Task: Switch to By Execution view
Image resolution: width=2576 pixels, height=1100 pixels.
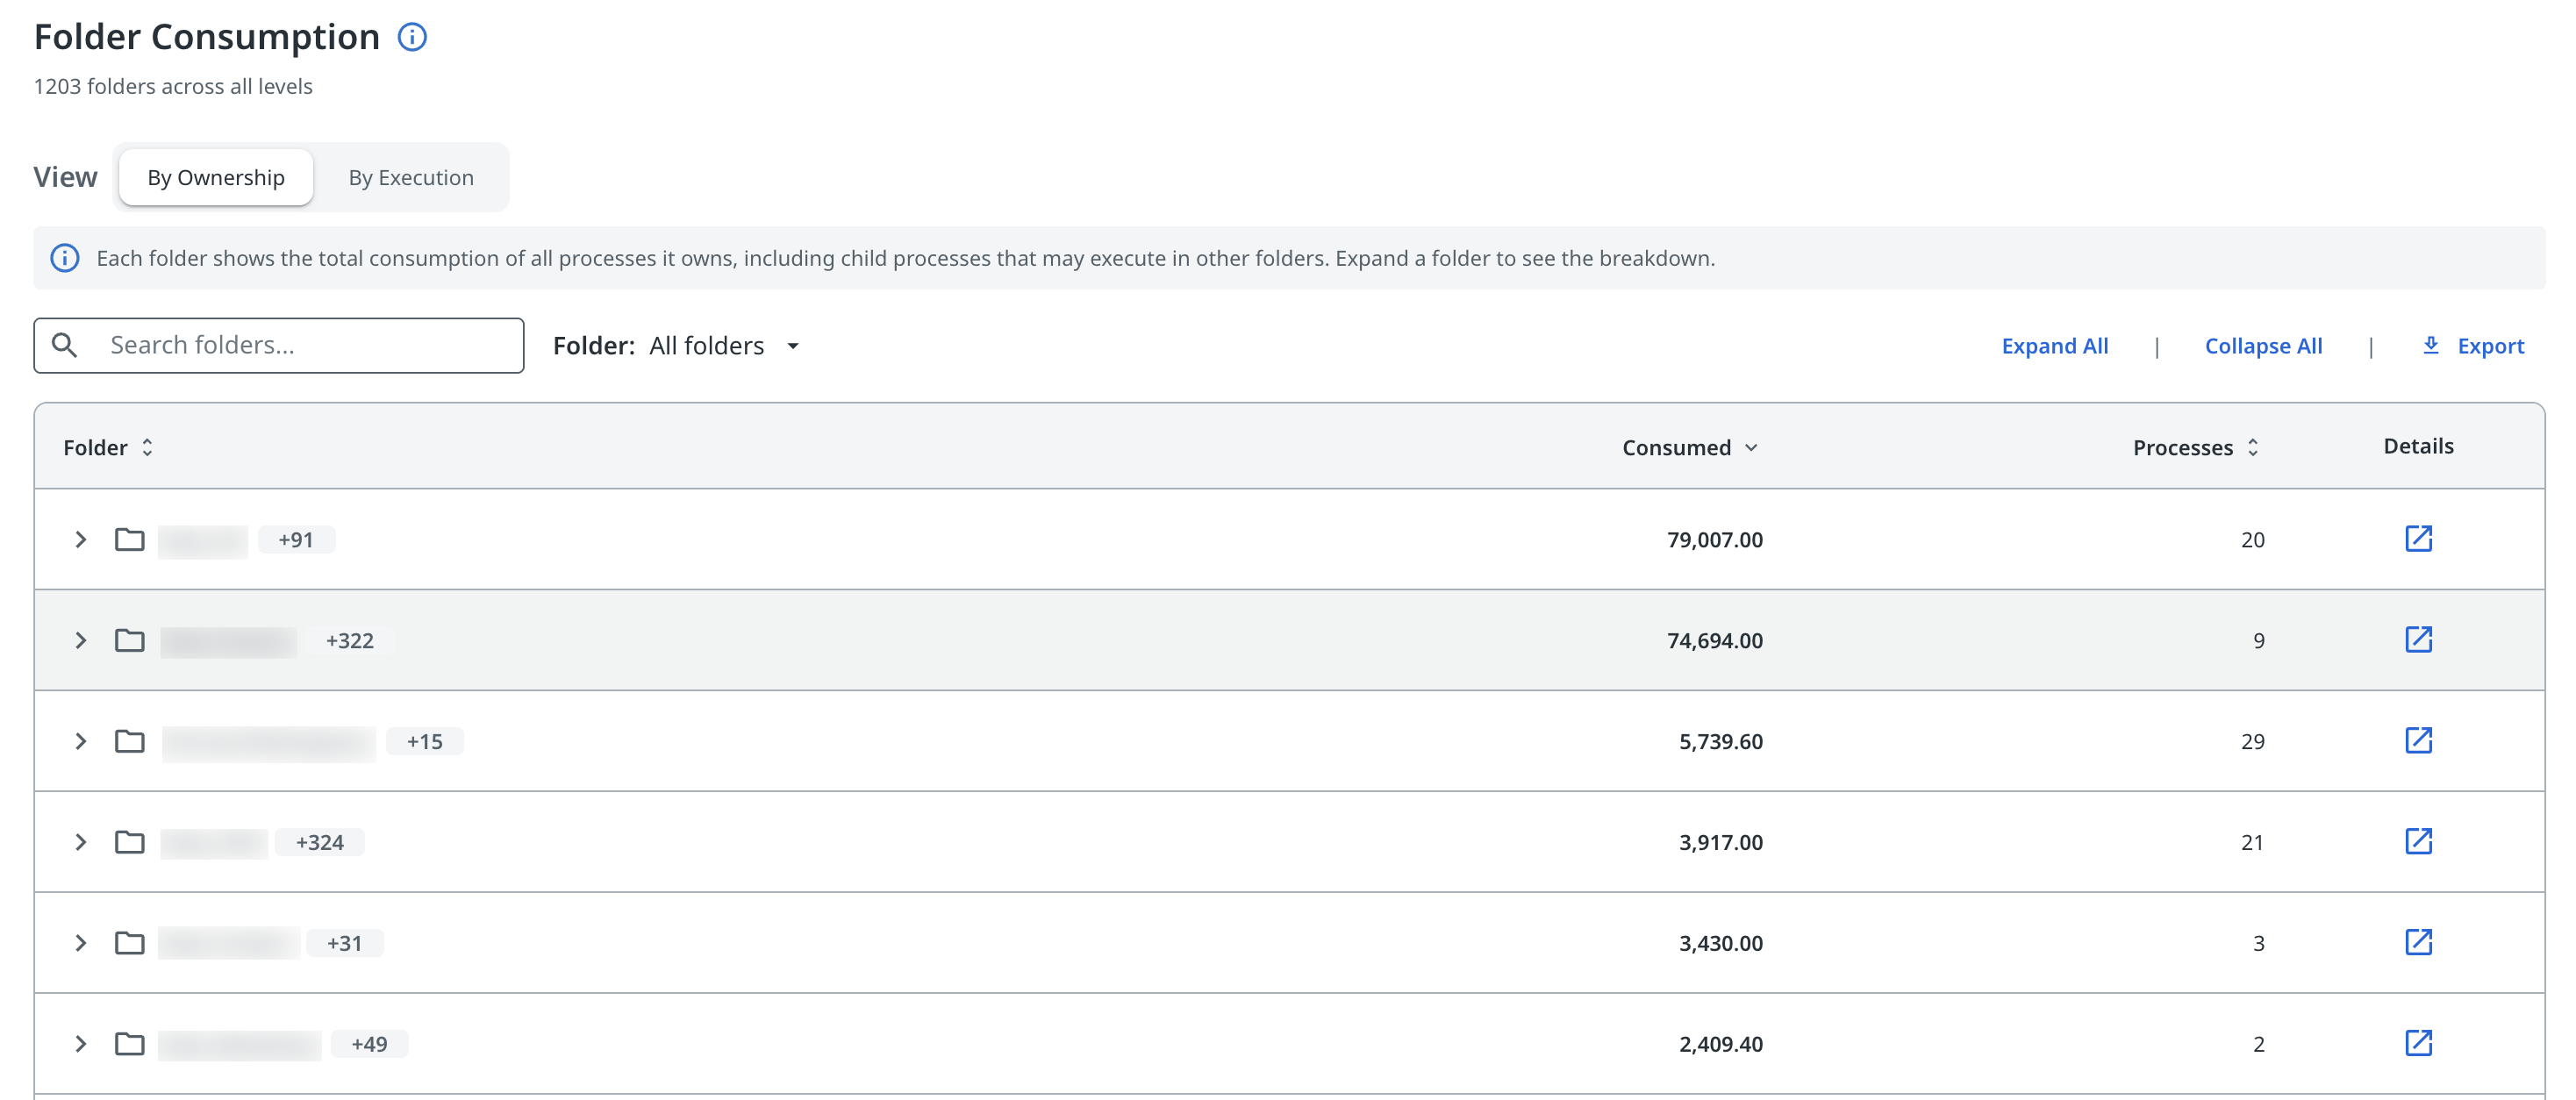Action: point(411,178)
